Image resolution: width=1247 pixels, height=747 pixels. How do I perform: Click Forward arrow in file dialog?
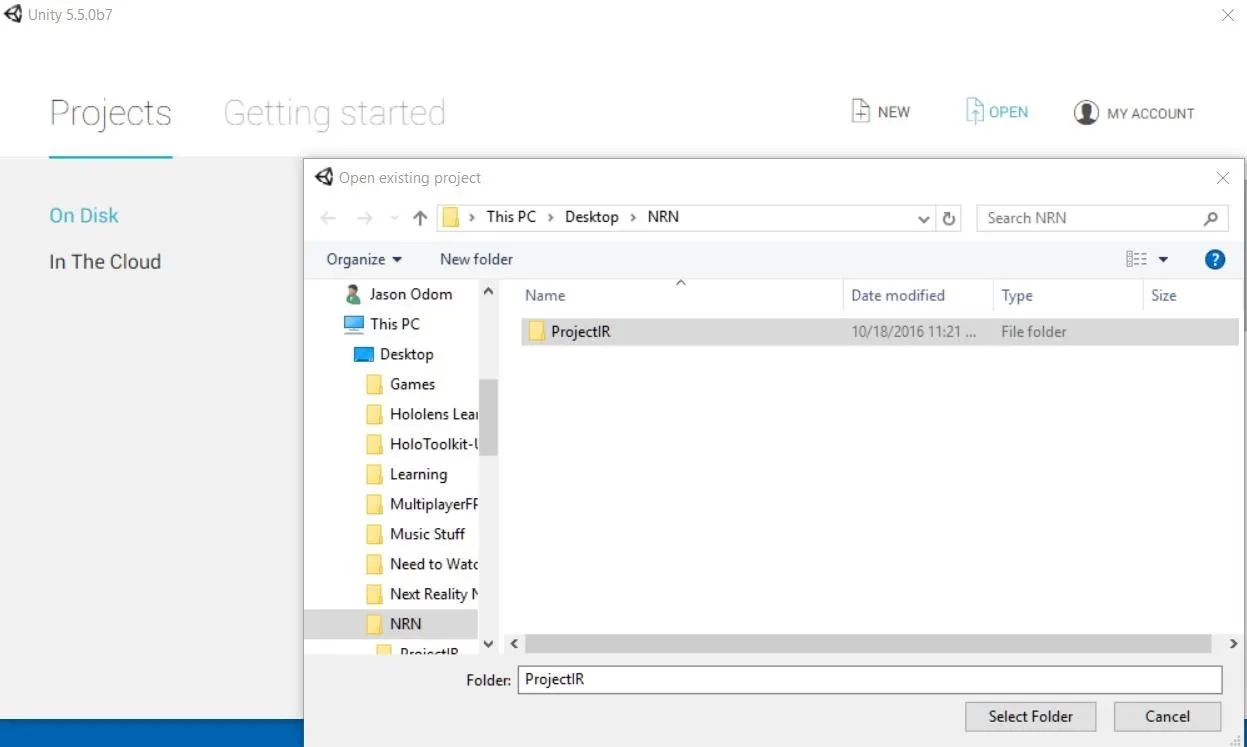(364, 218)
